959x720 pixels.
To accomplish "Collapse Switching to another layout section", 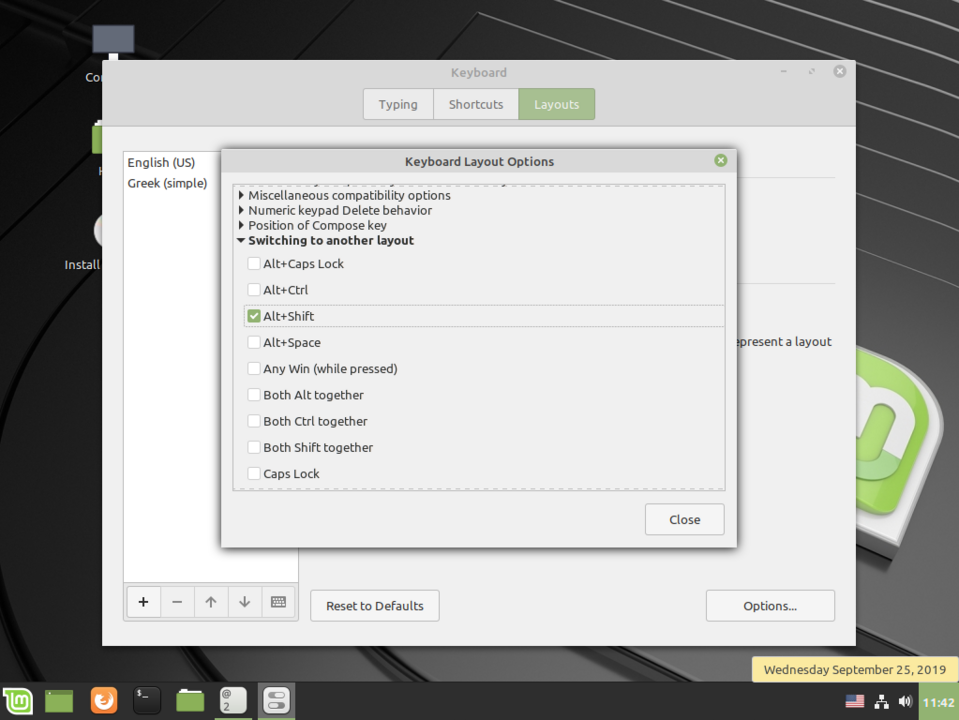I will pos(242,240).
